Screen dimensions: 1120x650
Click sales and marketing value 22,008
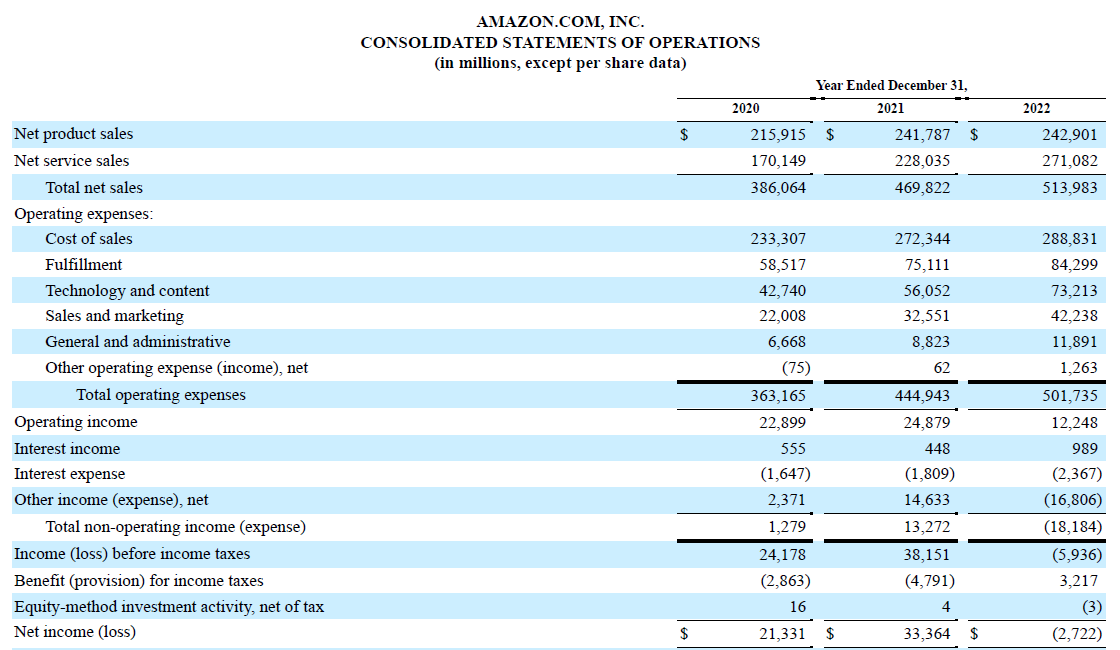coord(782,316)
